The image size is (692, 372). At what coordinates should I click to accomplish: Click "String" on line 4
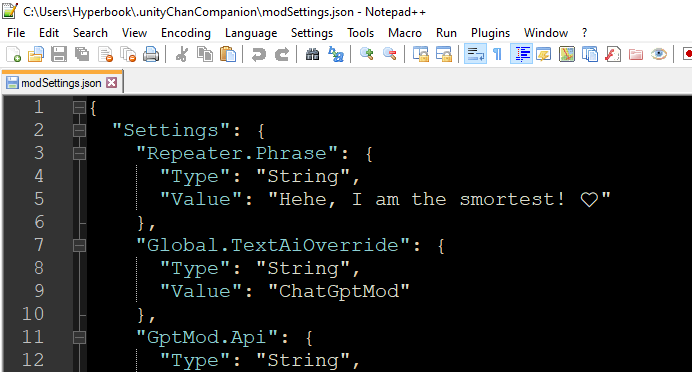tap(303, 177)
